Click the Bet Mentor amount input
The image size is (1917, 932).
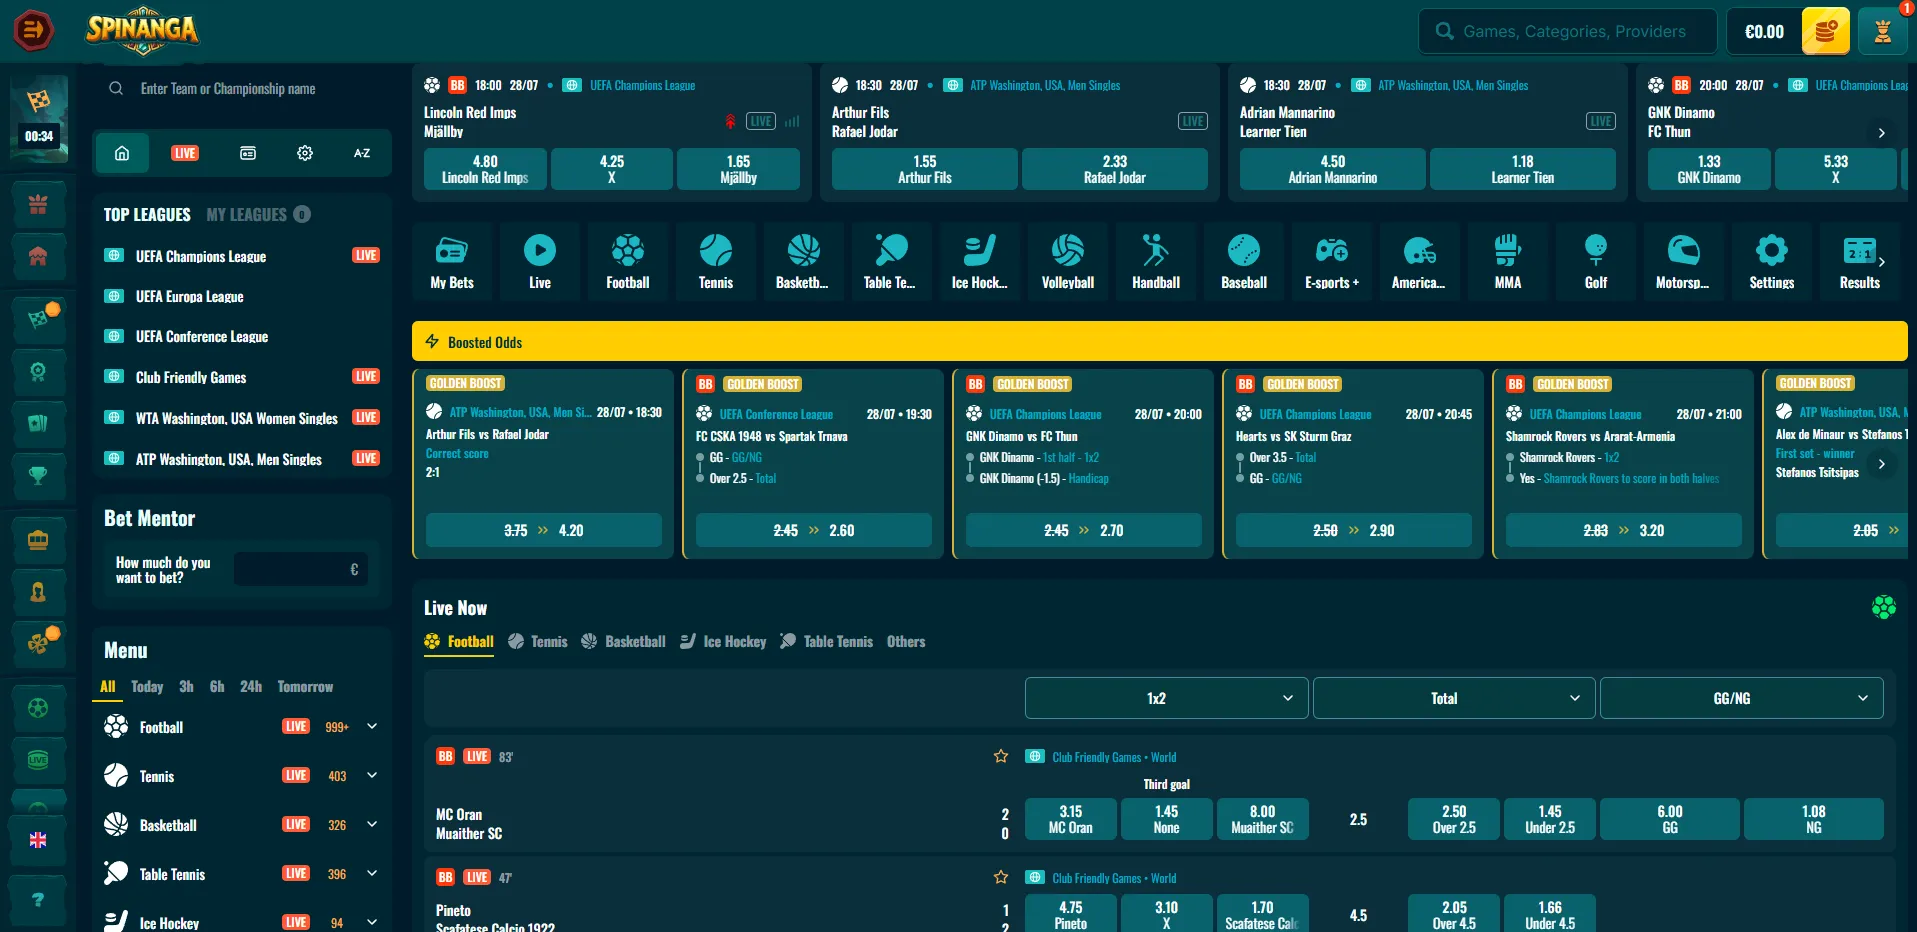pyautogui.click(x=301, y=570)
